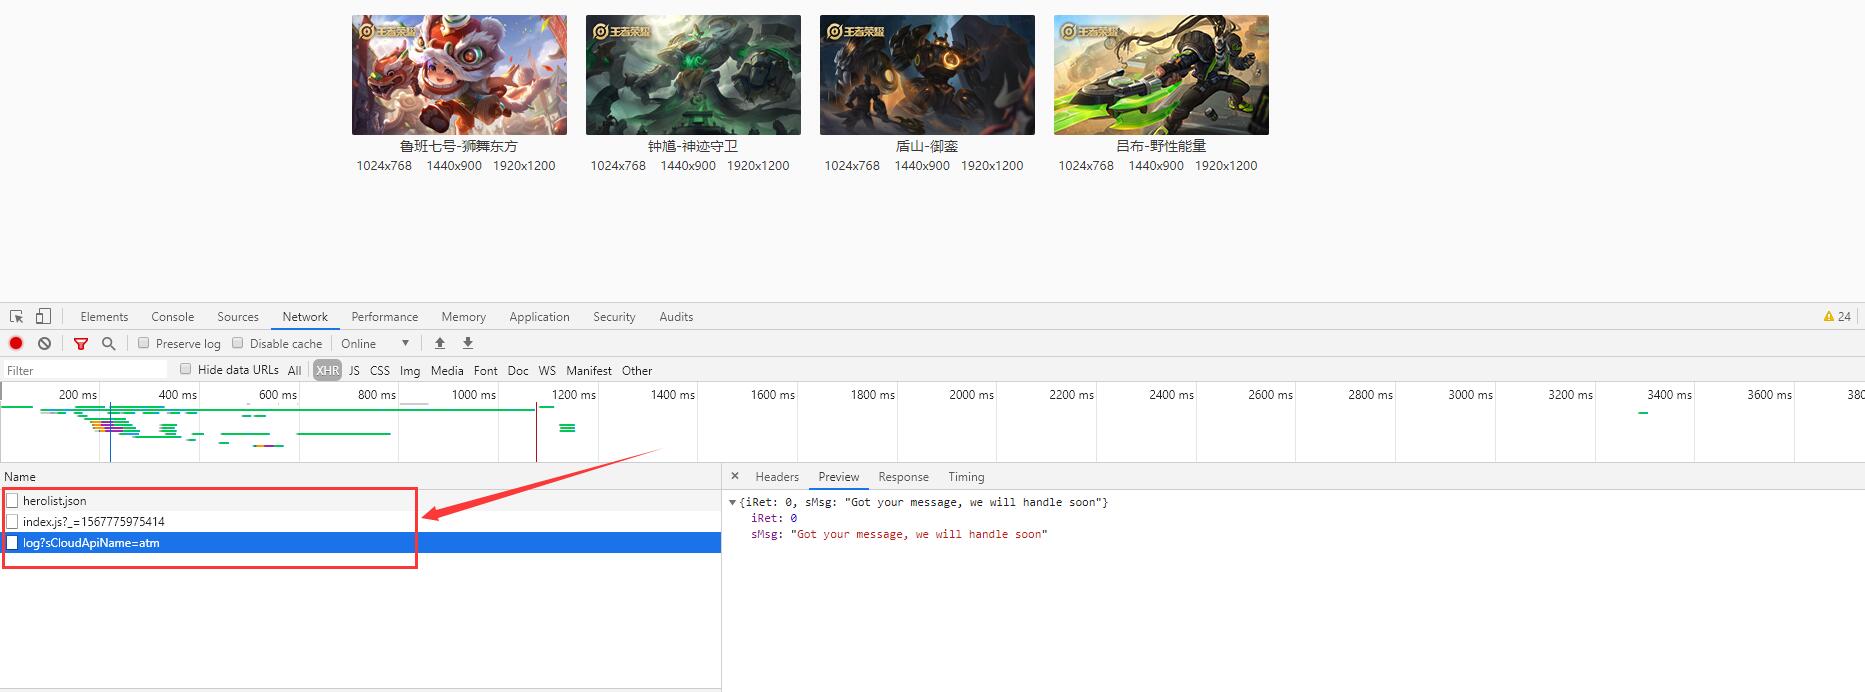Filter requests by Img
This screenshot has height=692, width=1865.
click(410, 370)
